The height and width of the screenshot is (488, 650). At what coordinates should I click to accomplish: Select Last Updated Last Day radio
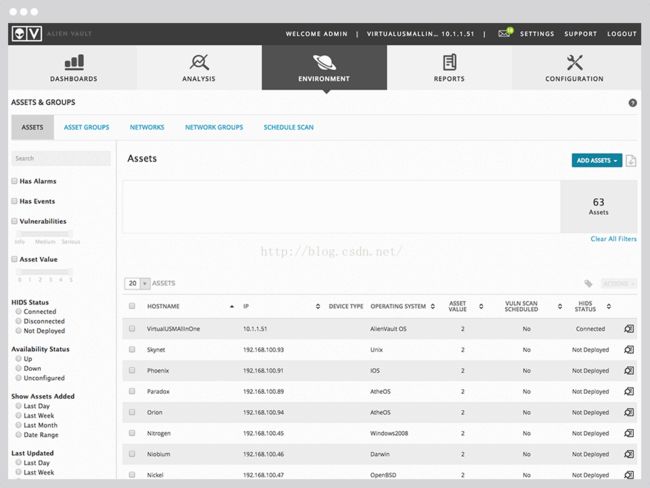click(18, 462)
